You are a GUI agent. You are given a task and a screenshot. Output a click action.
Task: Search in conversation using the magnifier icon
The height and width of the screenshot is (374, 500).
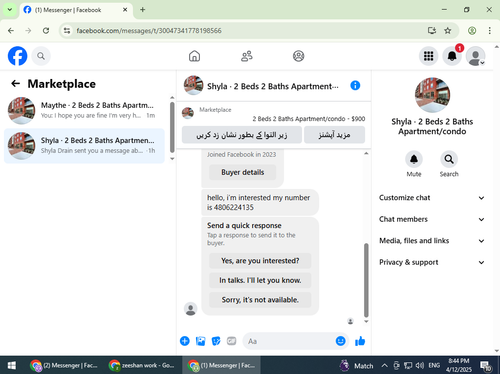point(449,159)
